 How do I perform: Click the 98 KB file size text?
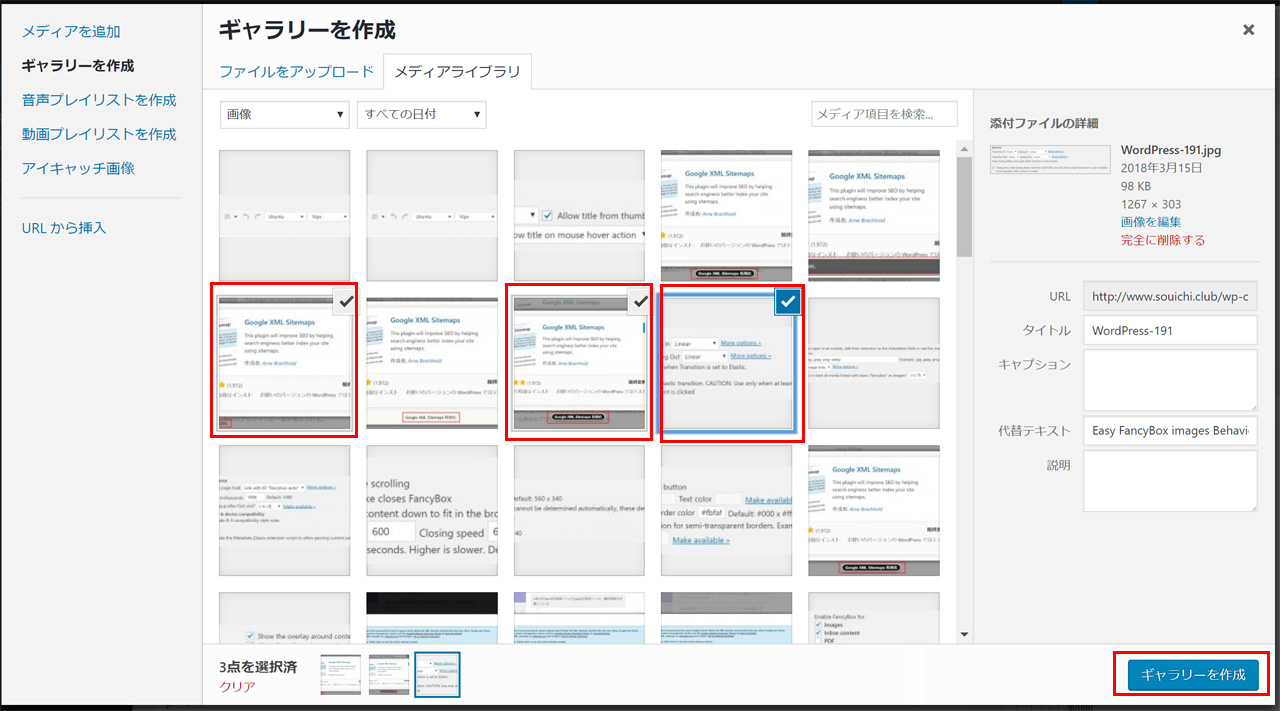pyautogui.click(x=1137, y=186)
